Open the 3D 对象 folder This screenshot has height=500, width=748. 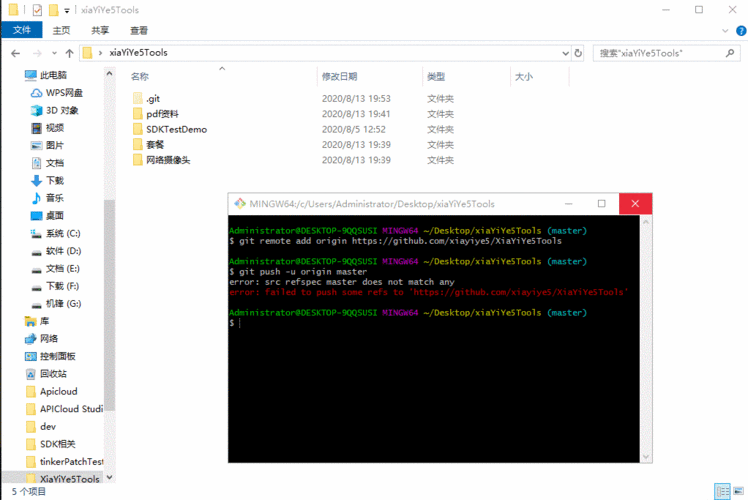pyautogui.click(x=61, y=110)
